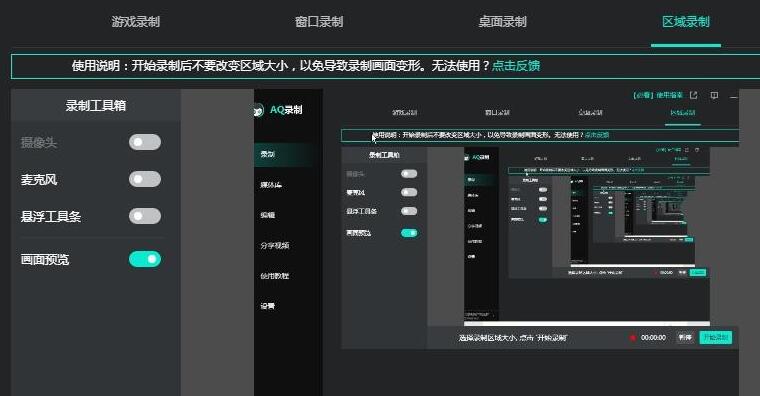
Task: Select 录制 in the preview sidebar
Action: [268, 154]
